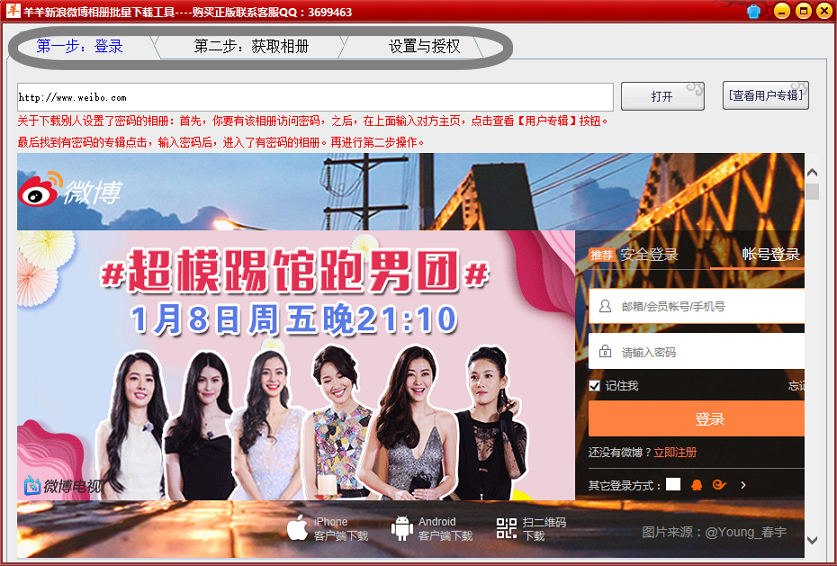The height and width of the screenshot is (566, 837).
Task: Select the 安全登录 login tab
Action: tap(648, 255)
